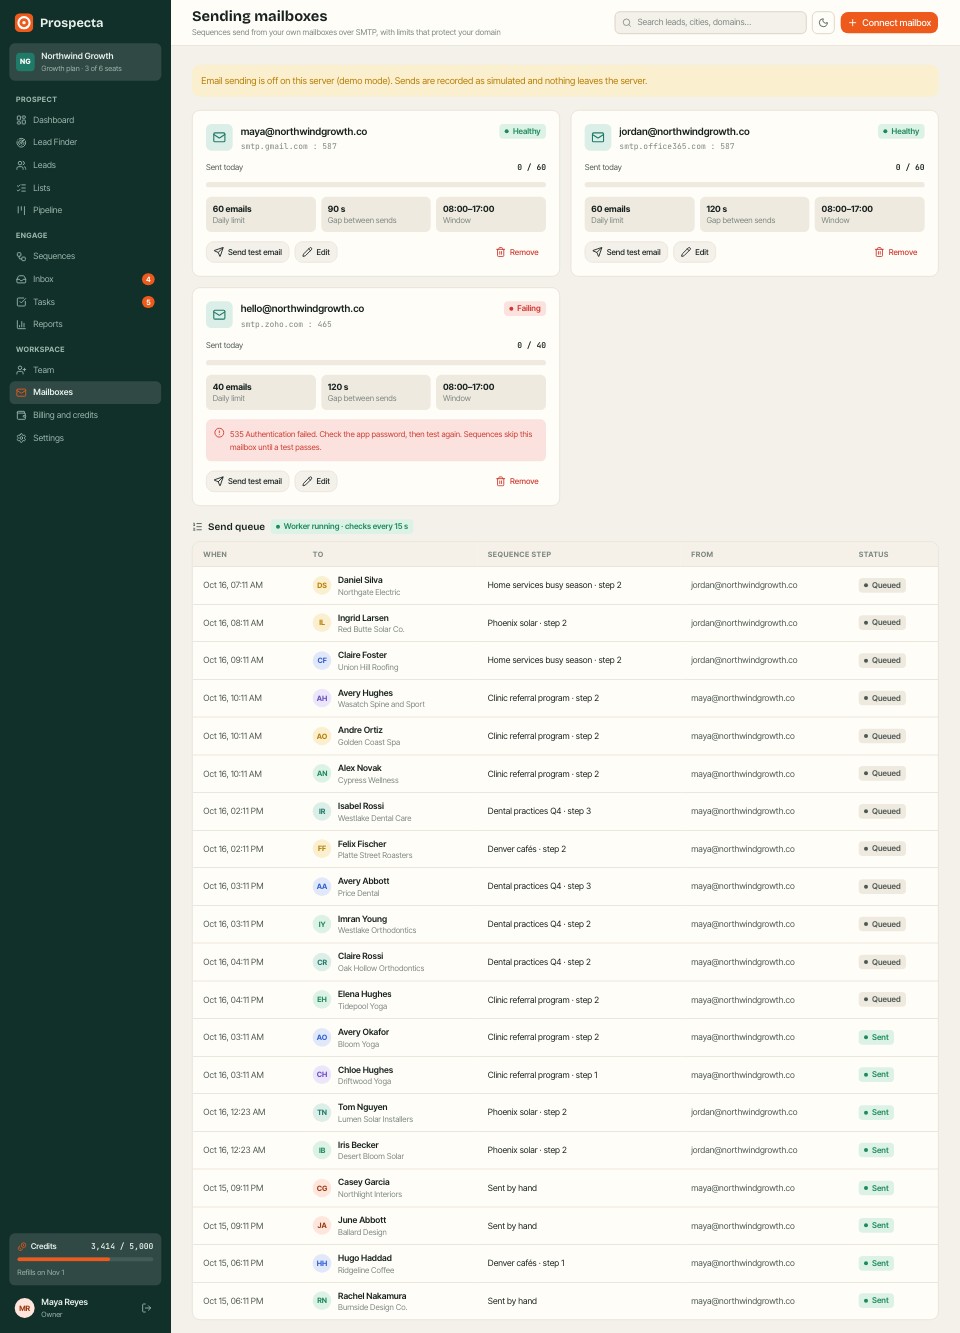The width and height of the screenshot is (960, 1333).
Task: Send test email for maya mailbox
Action: click(248, 252)
